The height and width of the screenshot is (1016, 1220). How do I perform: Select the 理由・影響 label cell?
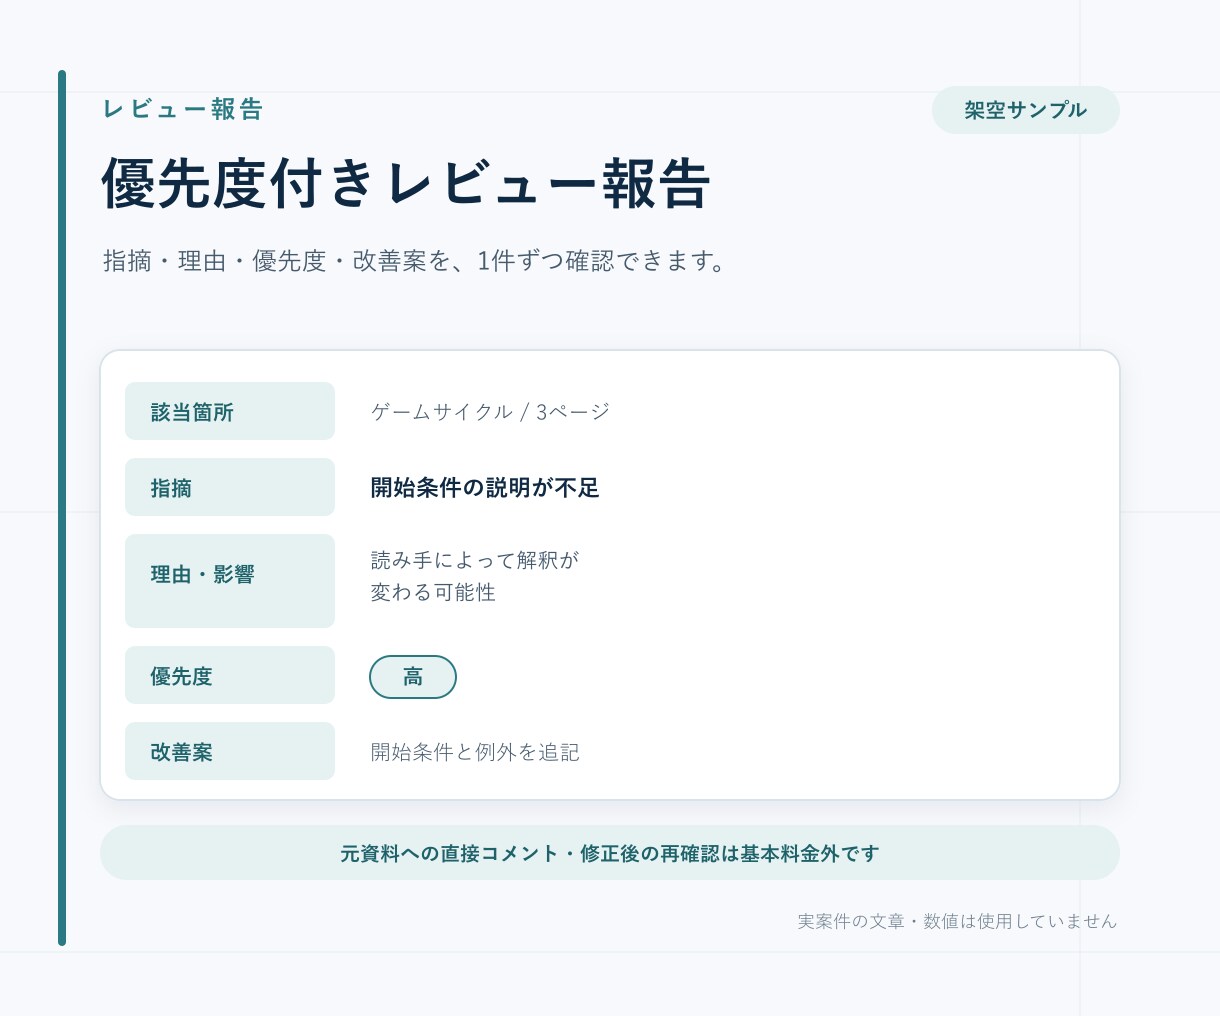tap(230, 581)
